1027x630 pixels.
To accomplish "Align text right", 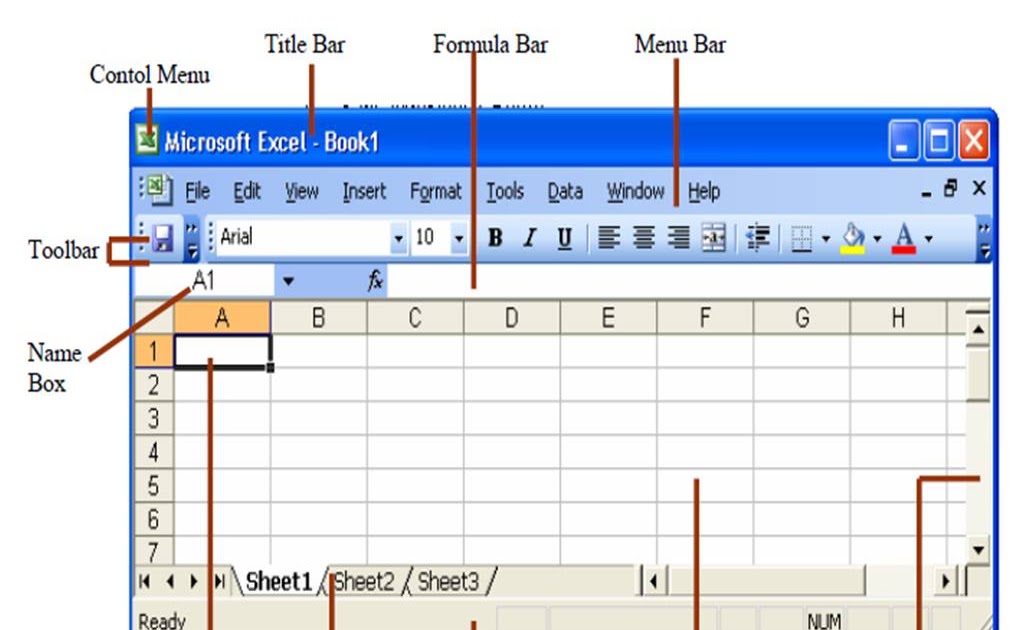I will 679,237.
